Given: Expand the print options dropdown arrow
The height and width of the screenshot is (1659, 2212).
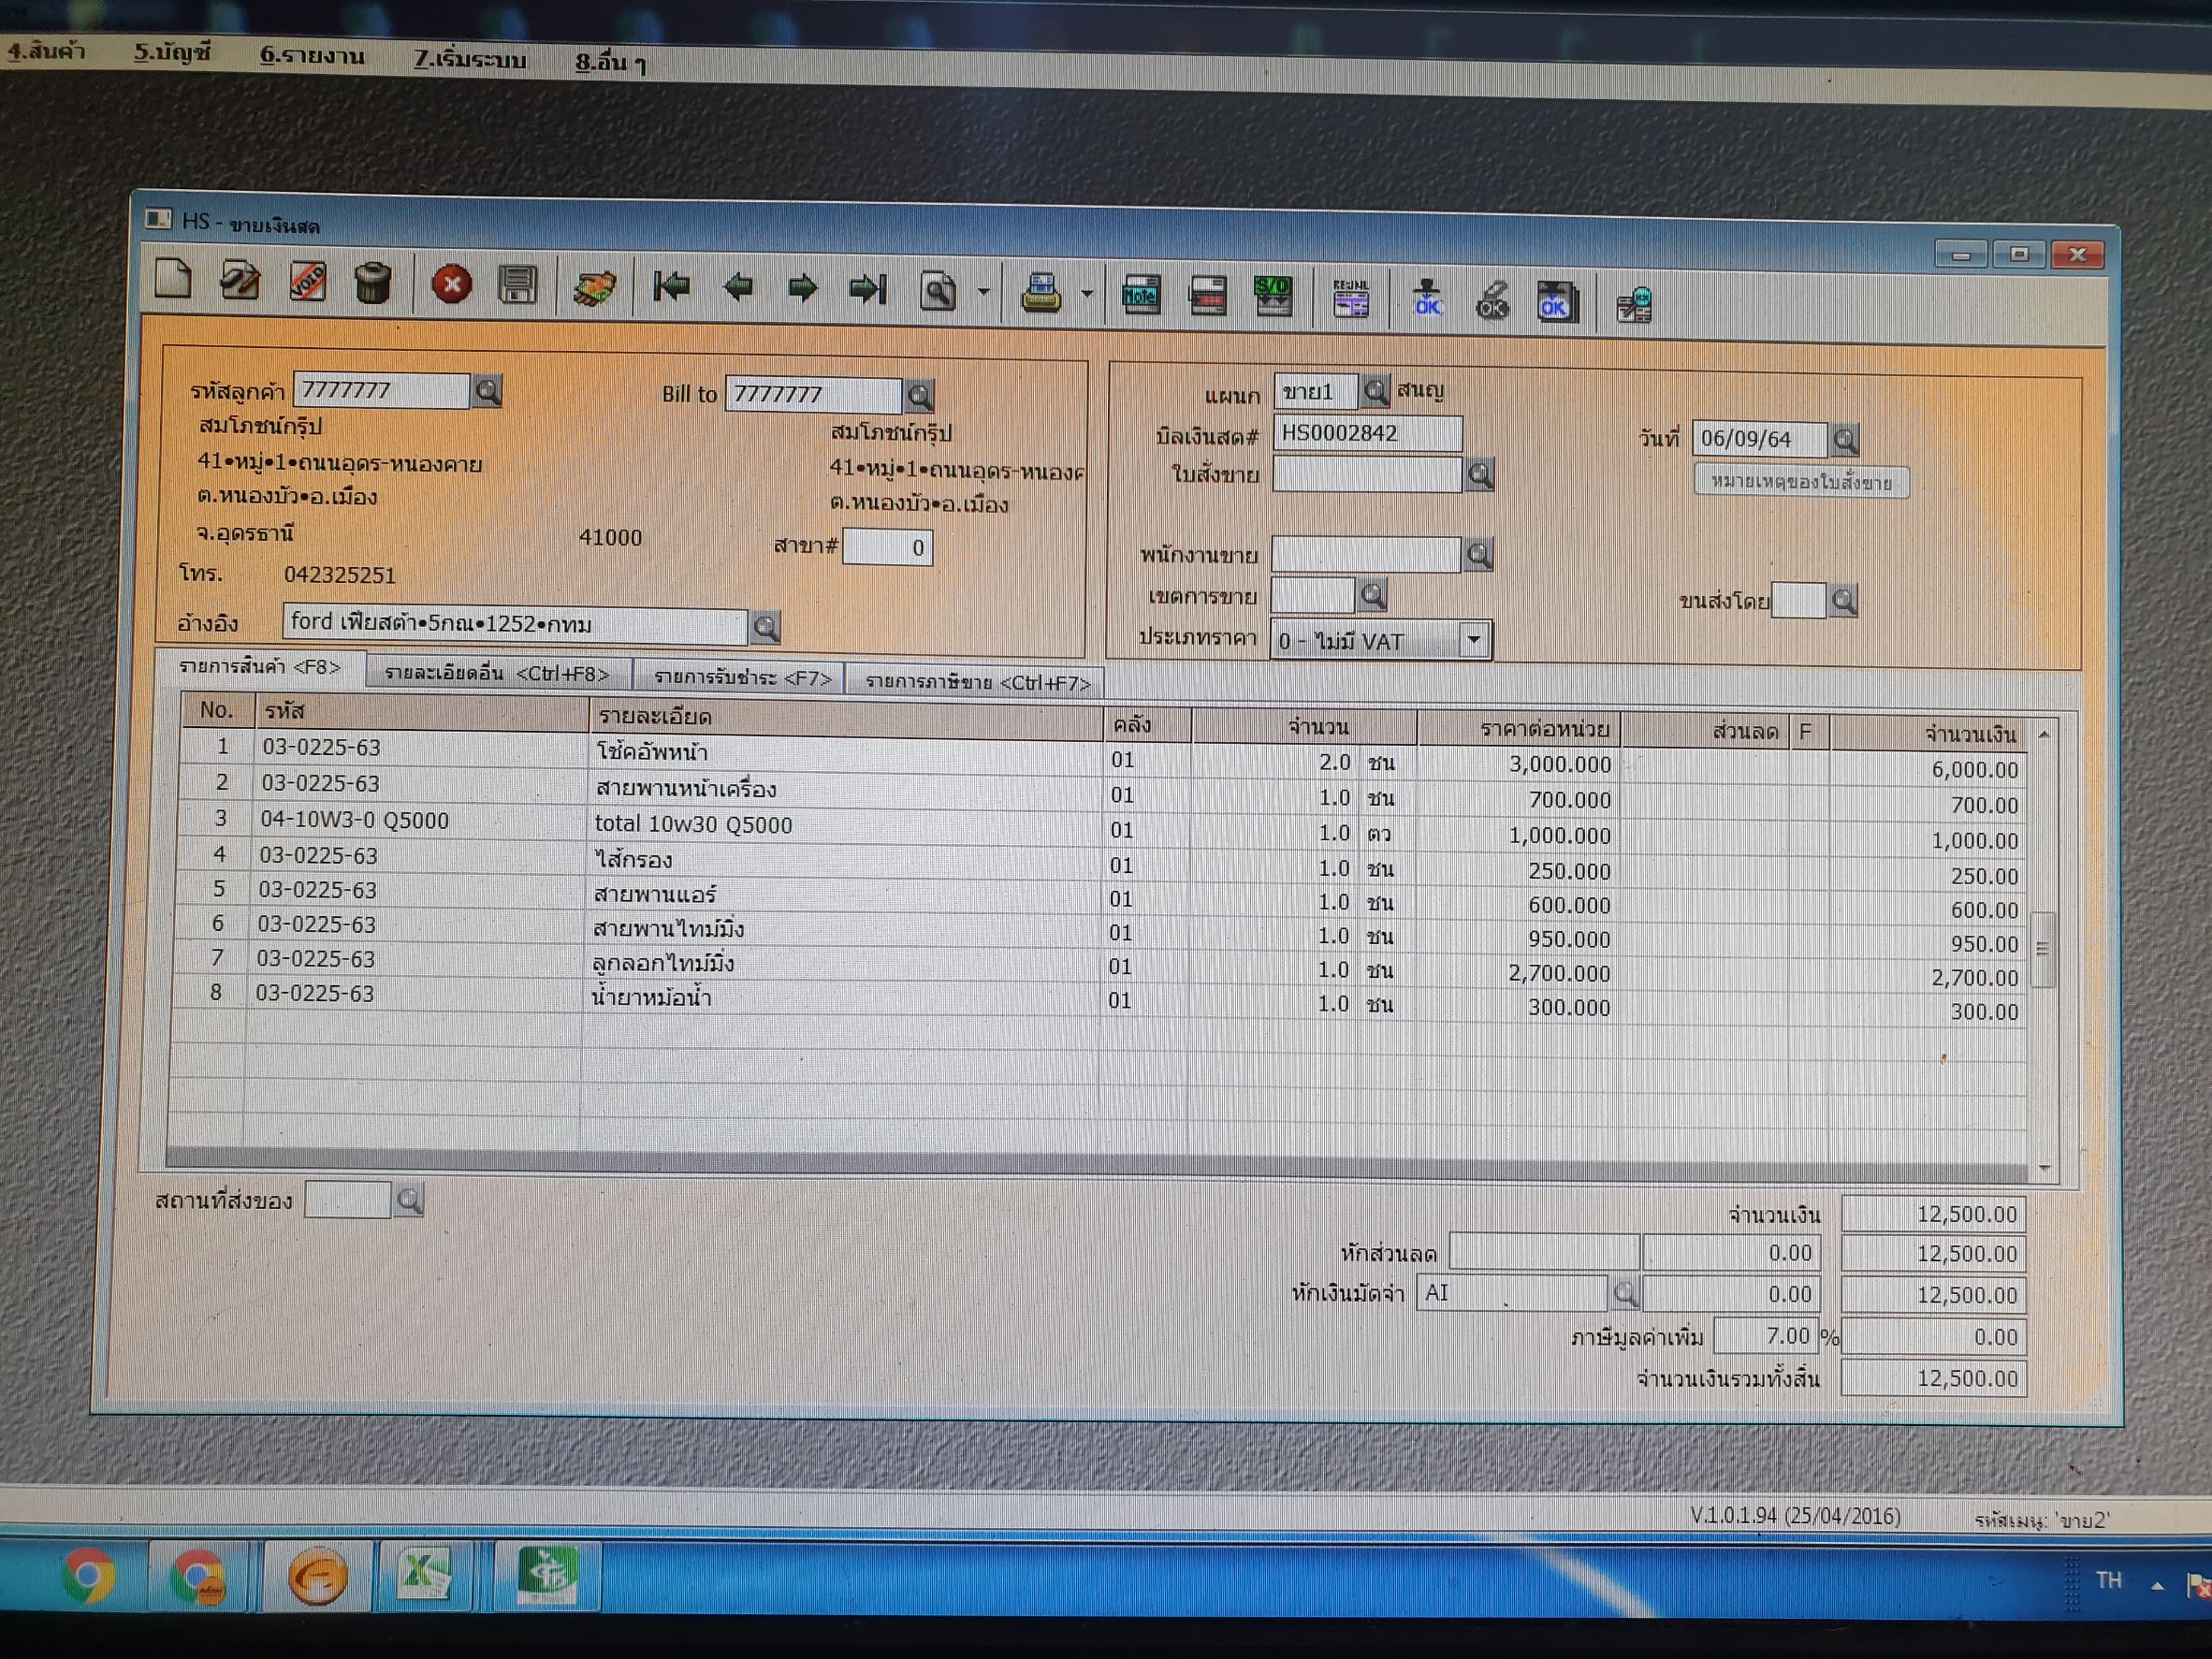Looking at the screenshot, I should pyautogui.click(x=1086, y=295).
